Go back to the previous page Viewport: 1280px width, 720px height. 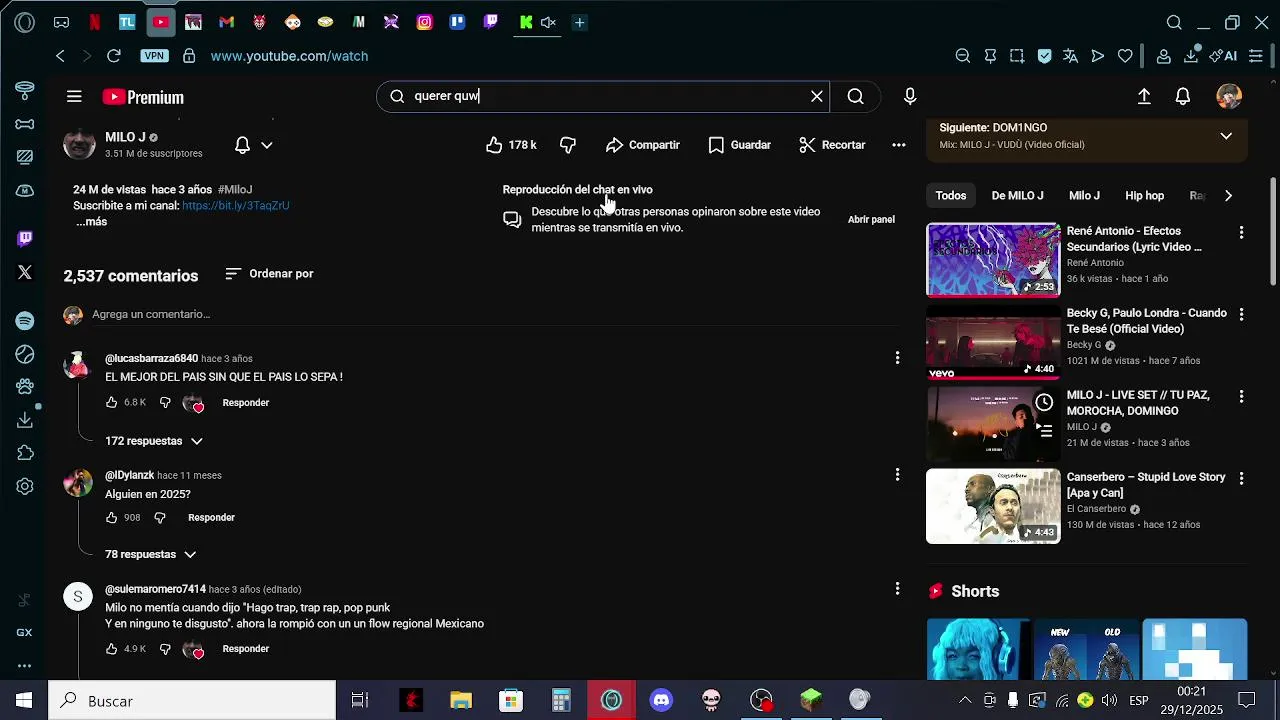point(61,56)
